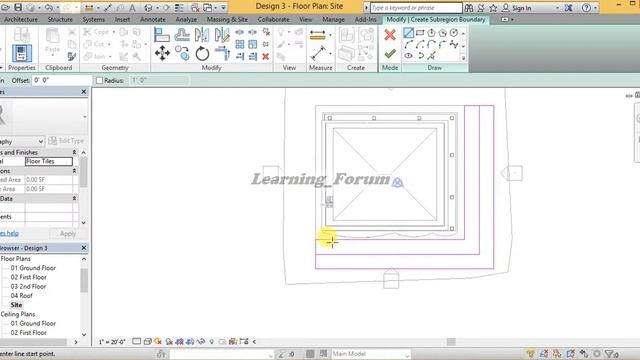Click the 1" = 20'-0" view scale

click(x=112, y=342)
